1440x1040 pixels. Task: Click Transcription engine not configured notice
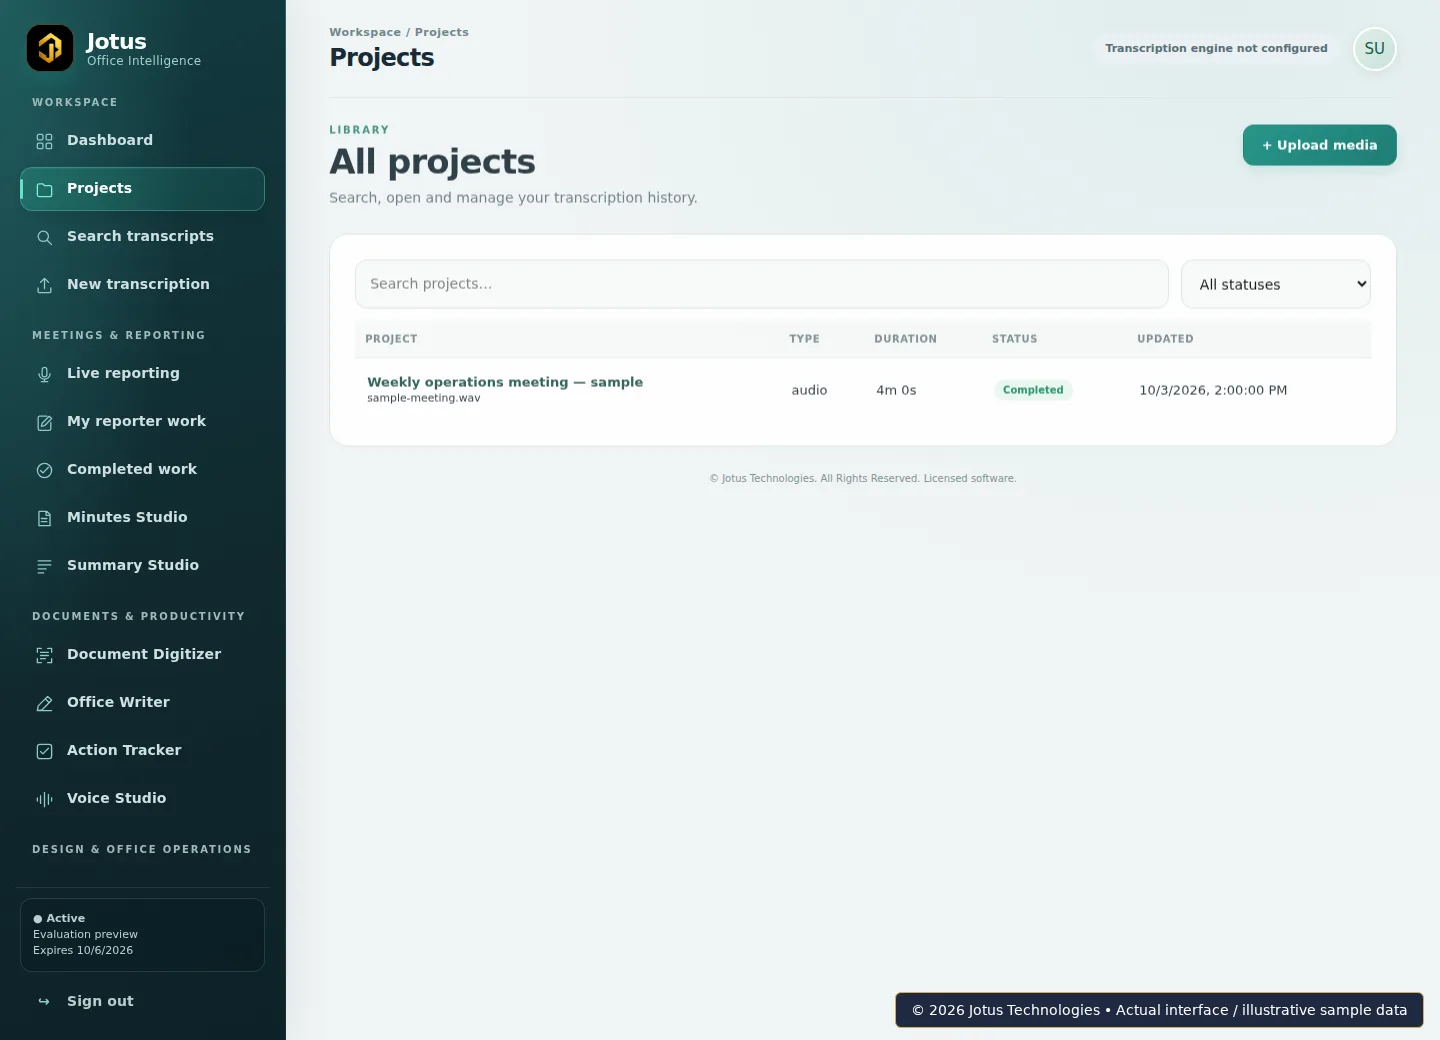(1216, 48)
